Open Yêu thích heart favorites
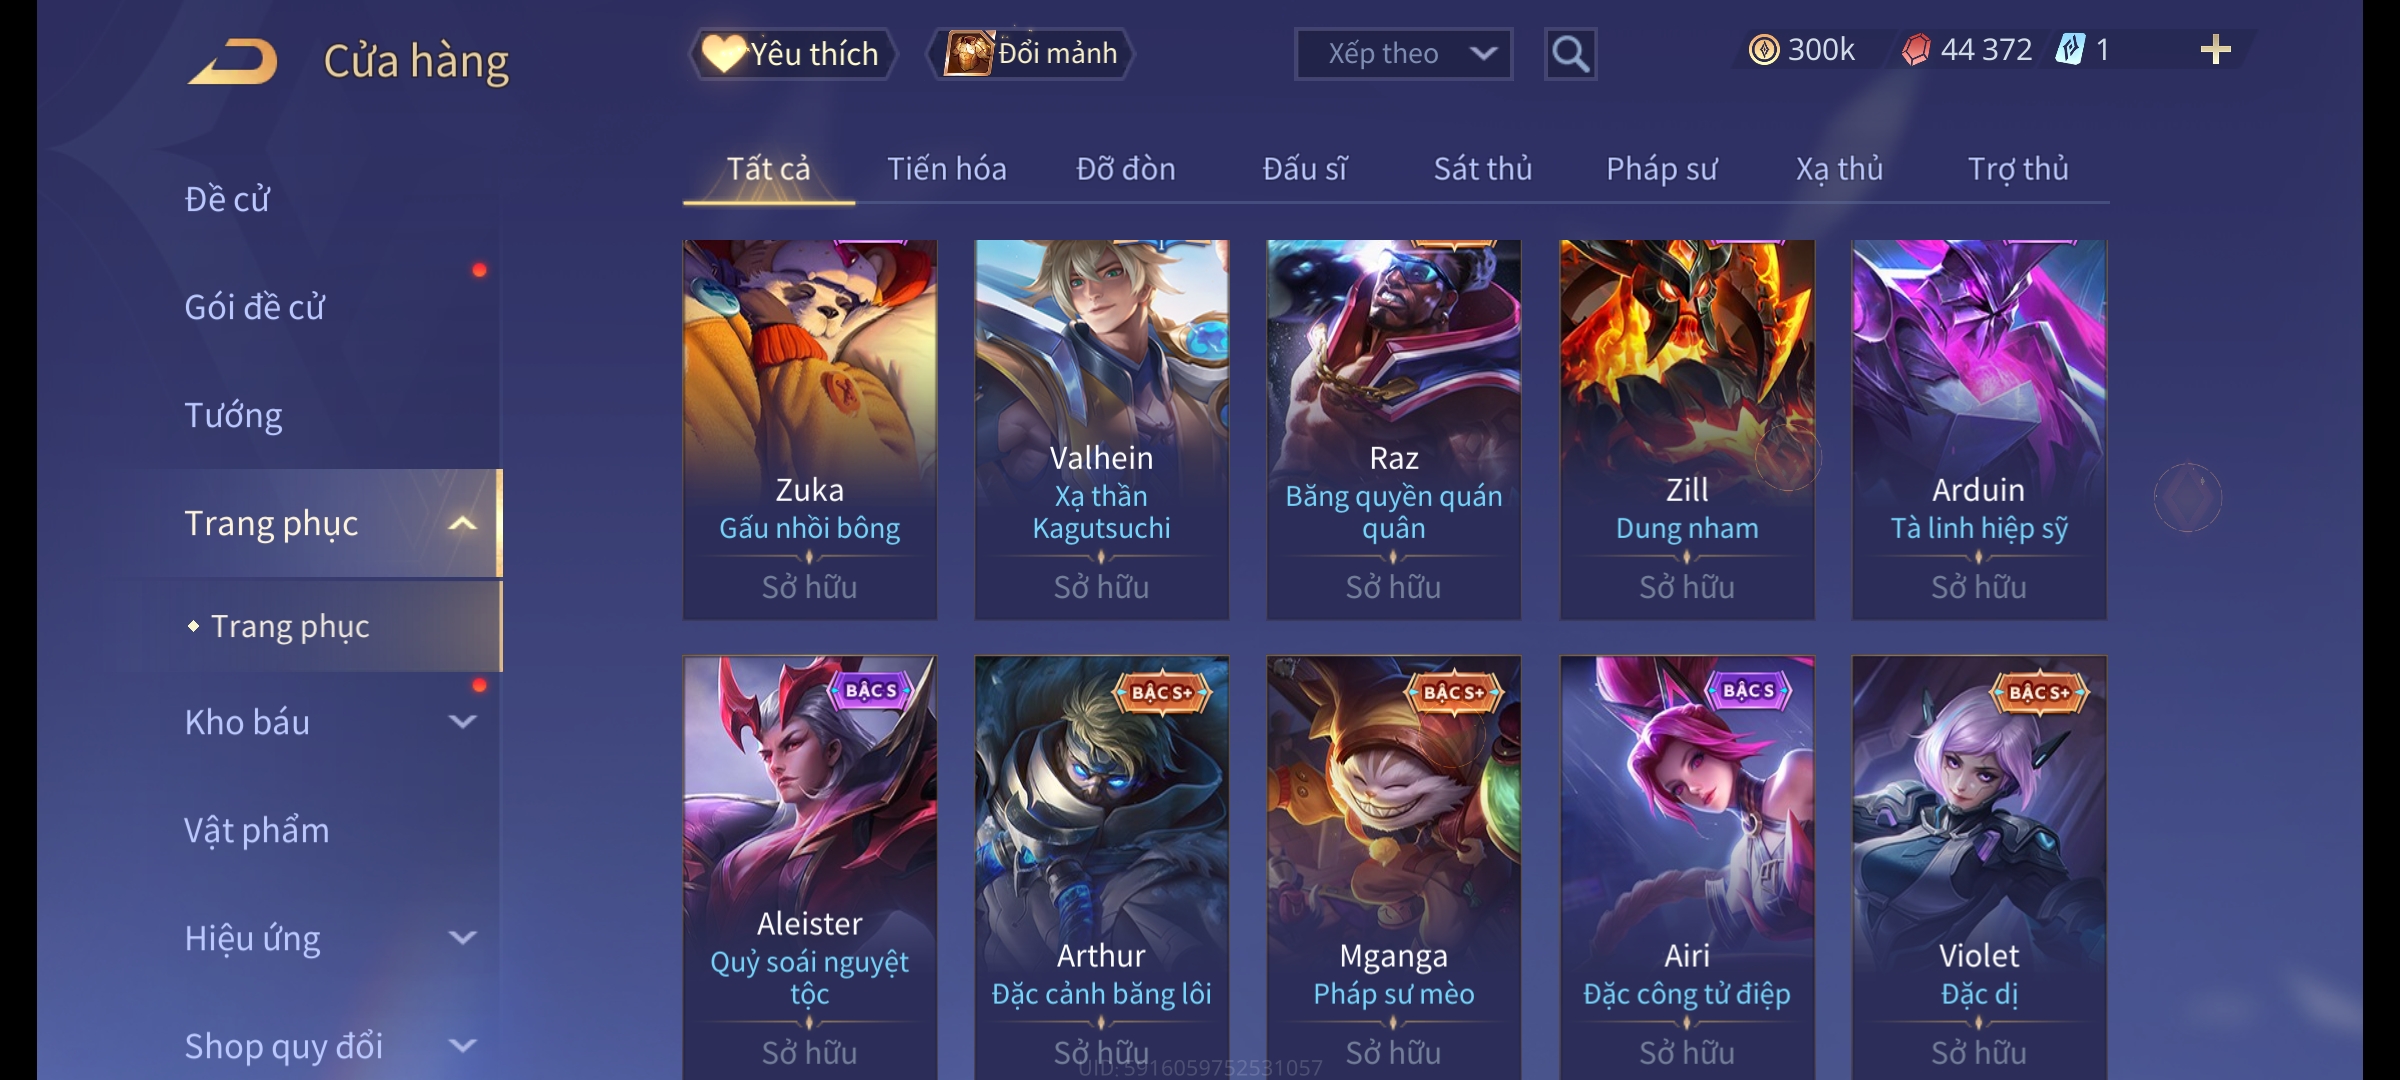 793,54
